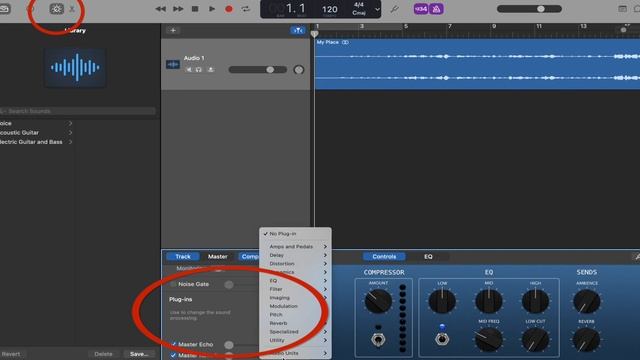Viewport: 640px width, 360px height.
Task: Toggle the Count-in button
Action: [421, 9]
